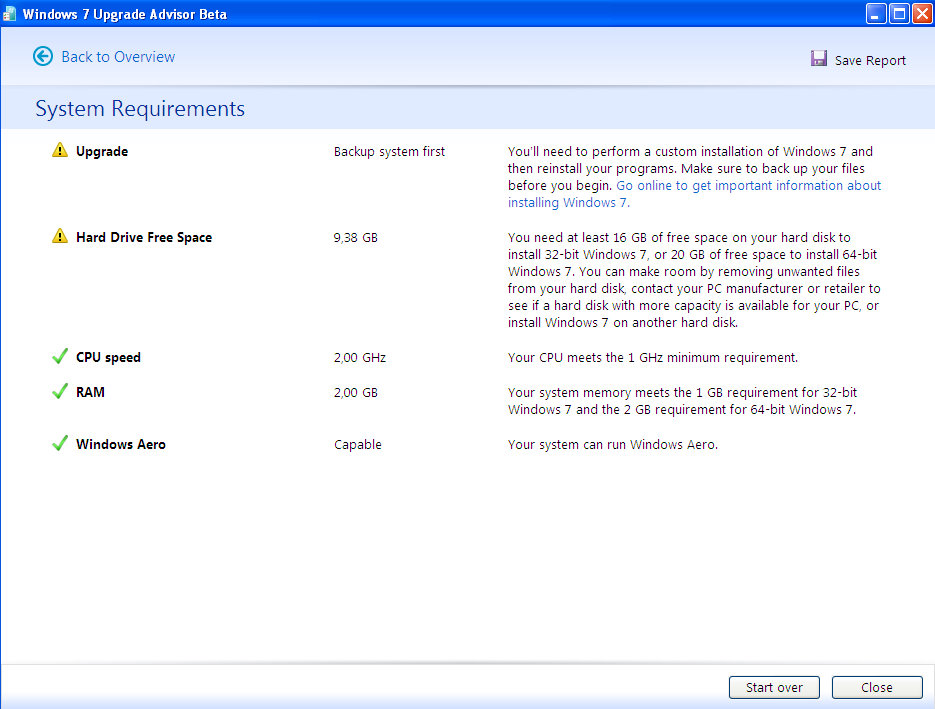The image size is (935, 709).
Task: Click 'Your CPU meets the 1 GHz' text
Action: 652,358
